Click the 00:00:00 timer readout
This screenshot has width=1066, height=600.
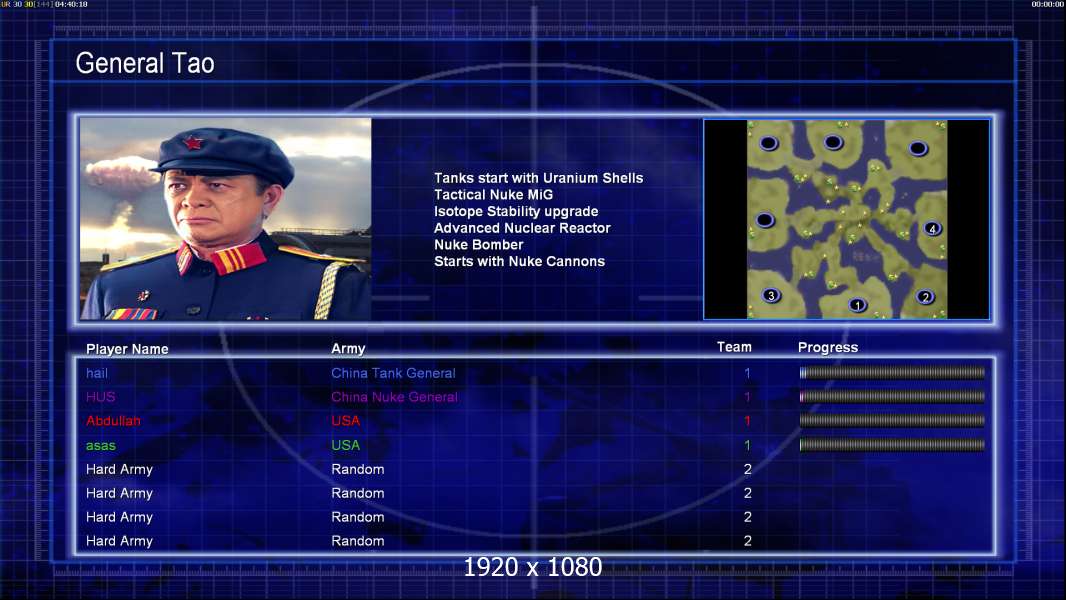(1048, 4)
